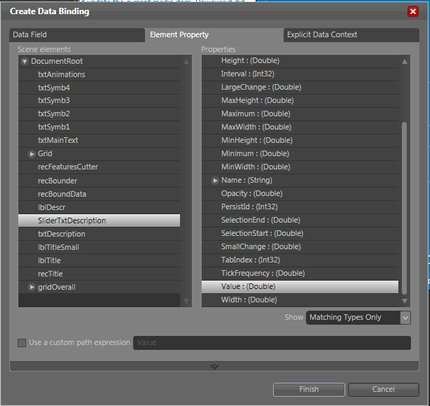Click the custom path expression input field
The image size is (430, 406).
272,343
